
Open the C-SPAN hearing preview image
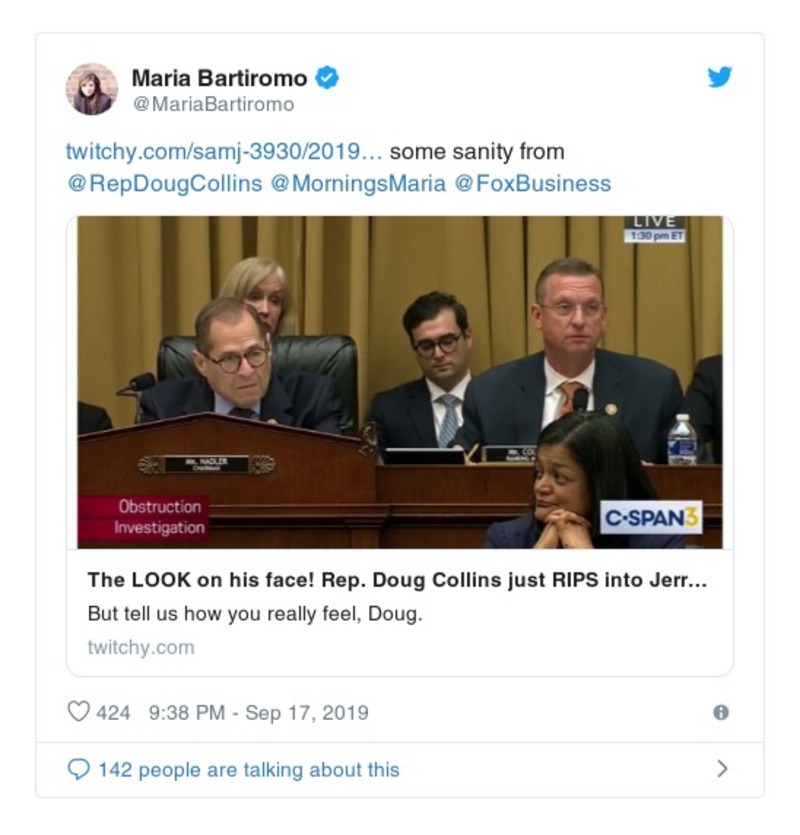[x=400, y=382]
